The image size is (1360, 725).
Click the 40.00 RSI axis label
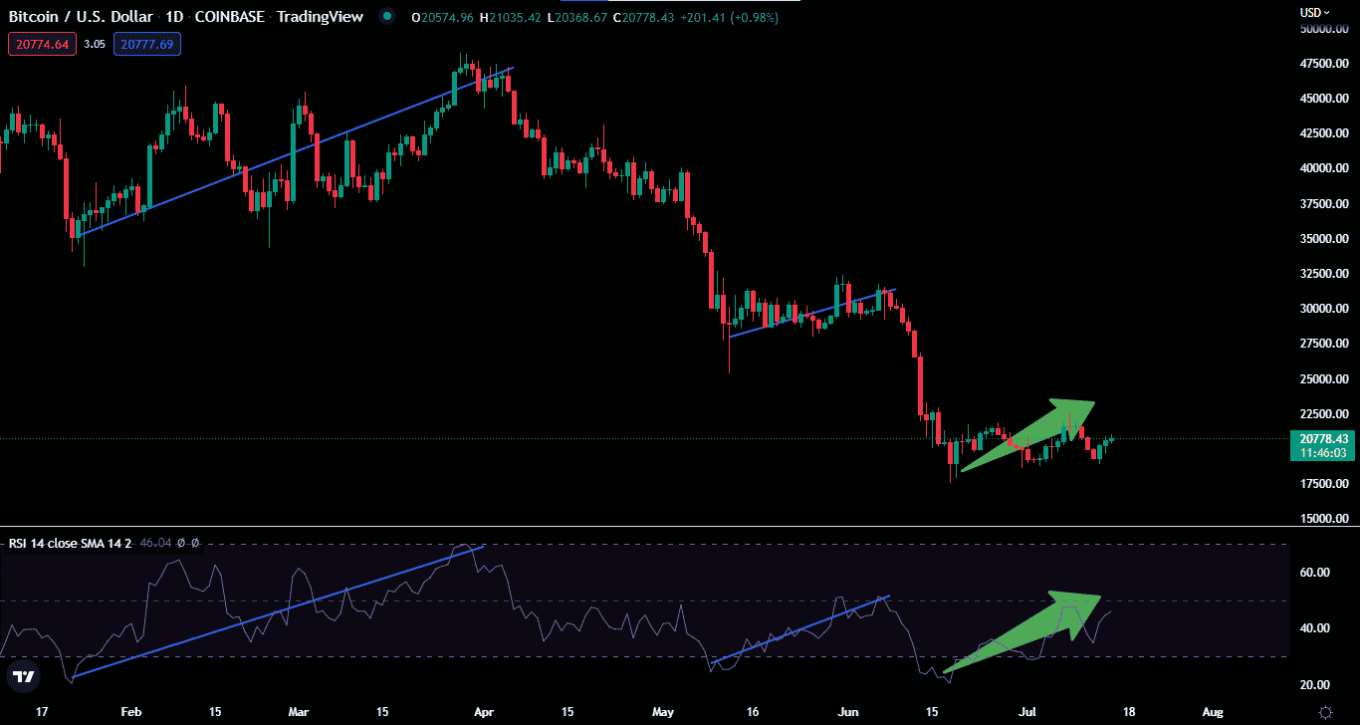point(1315,628)
